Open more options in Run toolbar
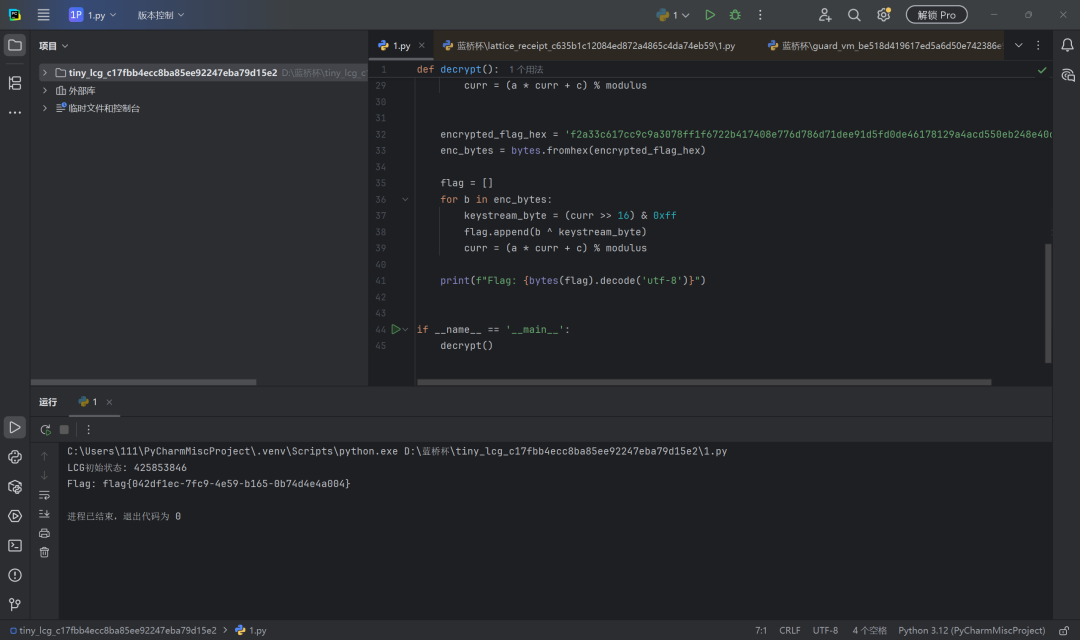The image size is (1080, 640). click(x=88, y=430)
